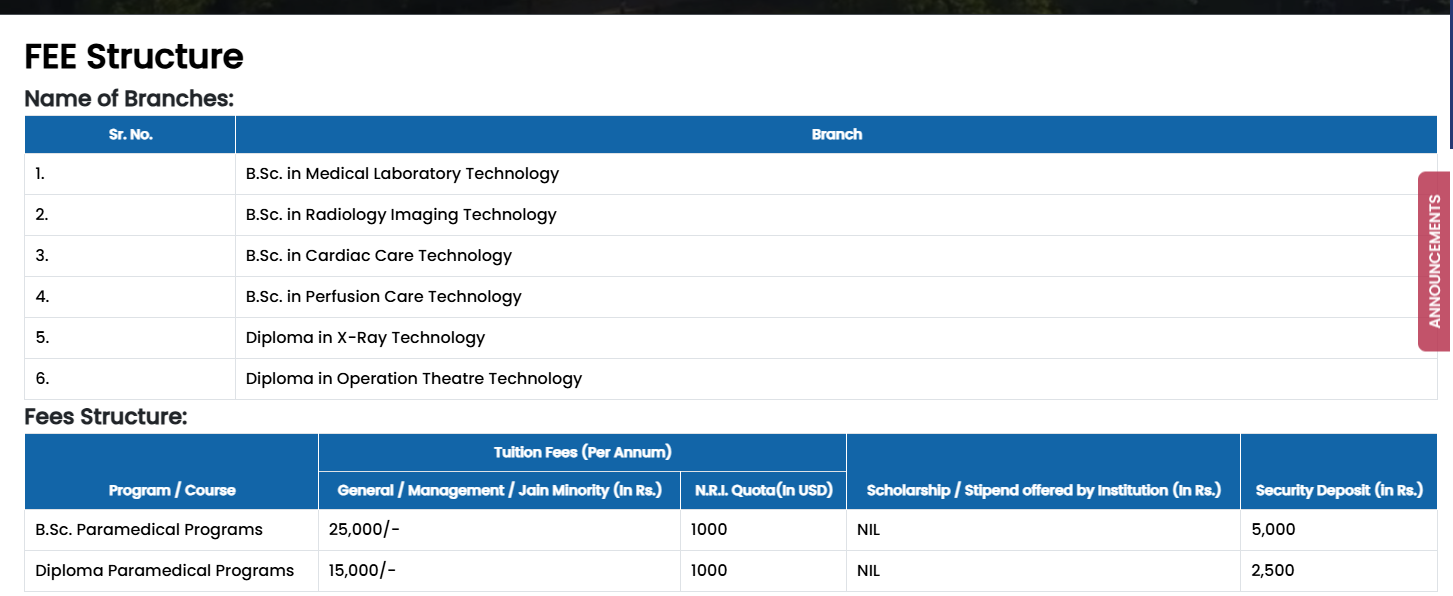Click the Program / Course column header
1453x596 pixels.
tap(172, 490)
